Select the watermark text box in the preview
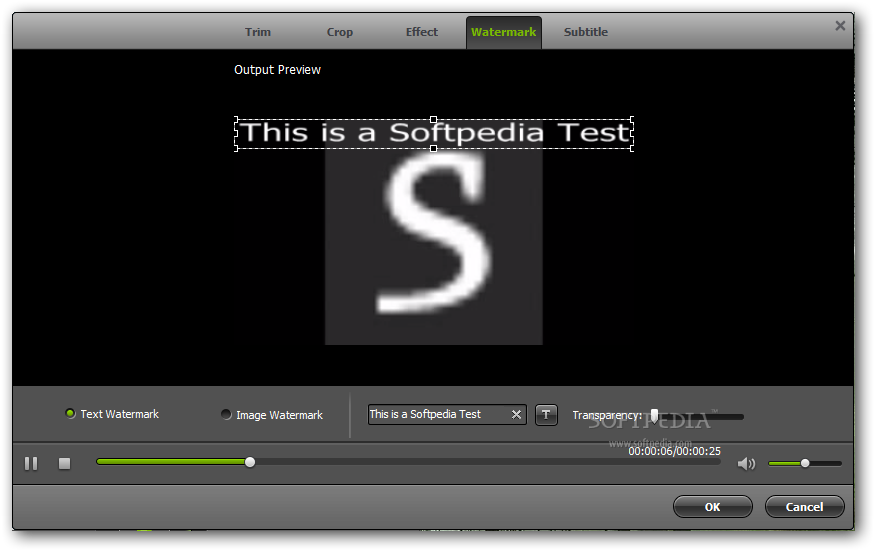The width and height of the screenshot is (875, 551). point(434,134)
